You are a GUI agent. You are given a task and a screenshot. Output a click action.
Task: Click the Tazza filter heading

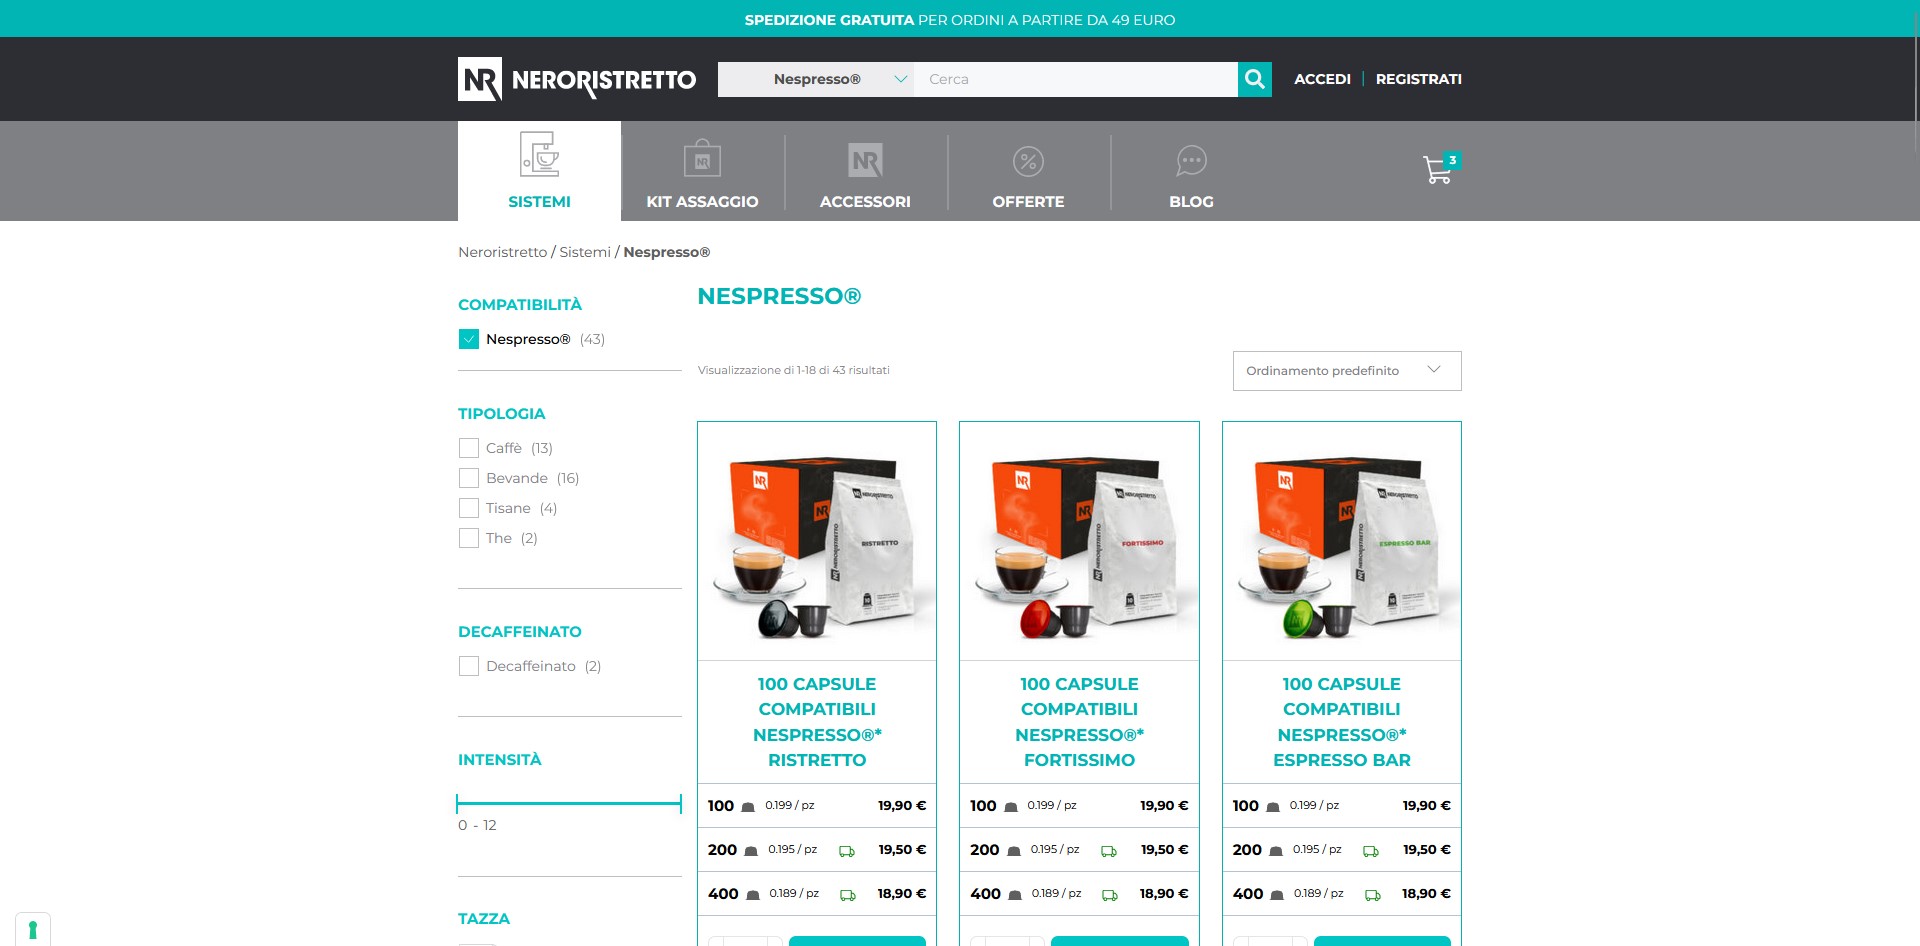pos(484,919)
